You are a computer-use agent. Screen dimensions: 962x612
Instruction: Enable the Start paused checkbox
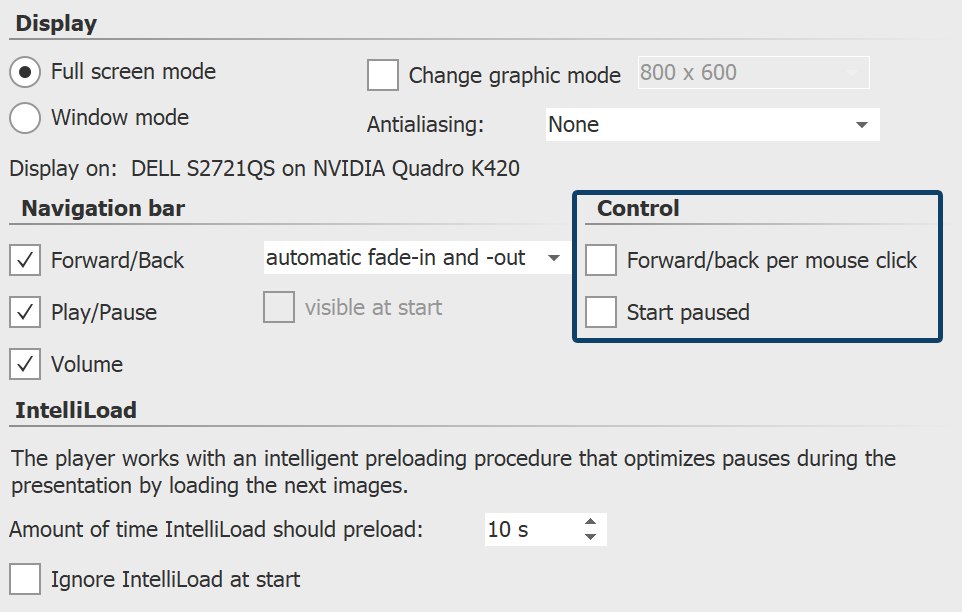[601, 313]
